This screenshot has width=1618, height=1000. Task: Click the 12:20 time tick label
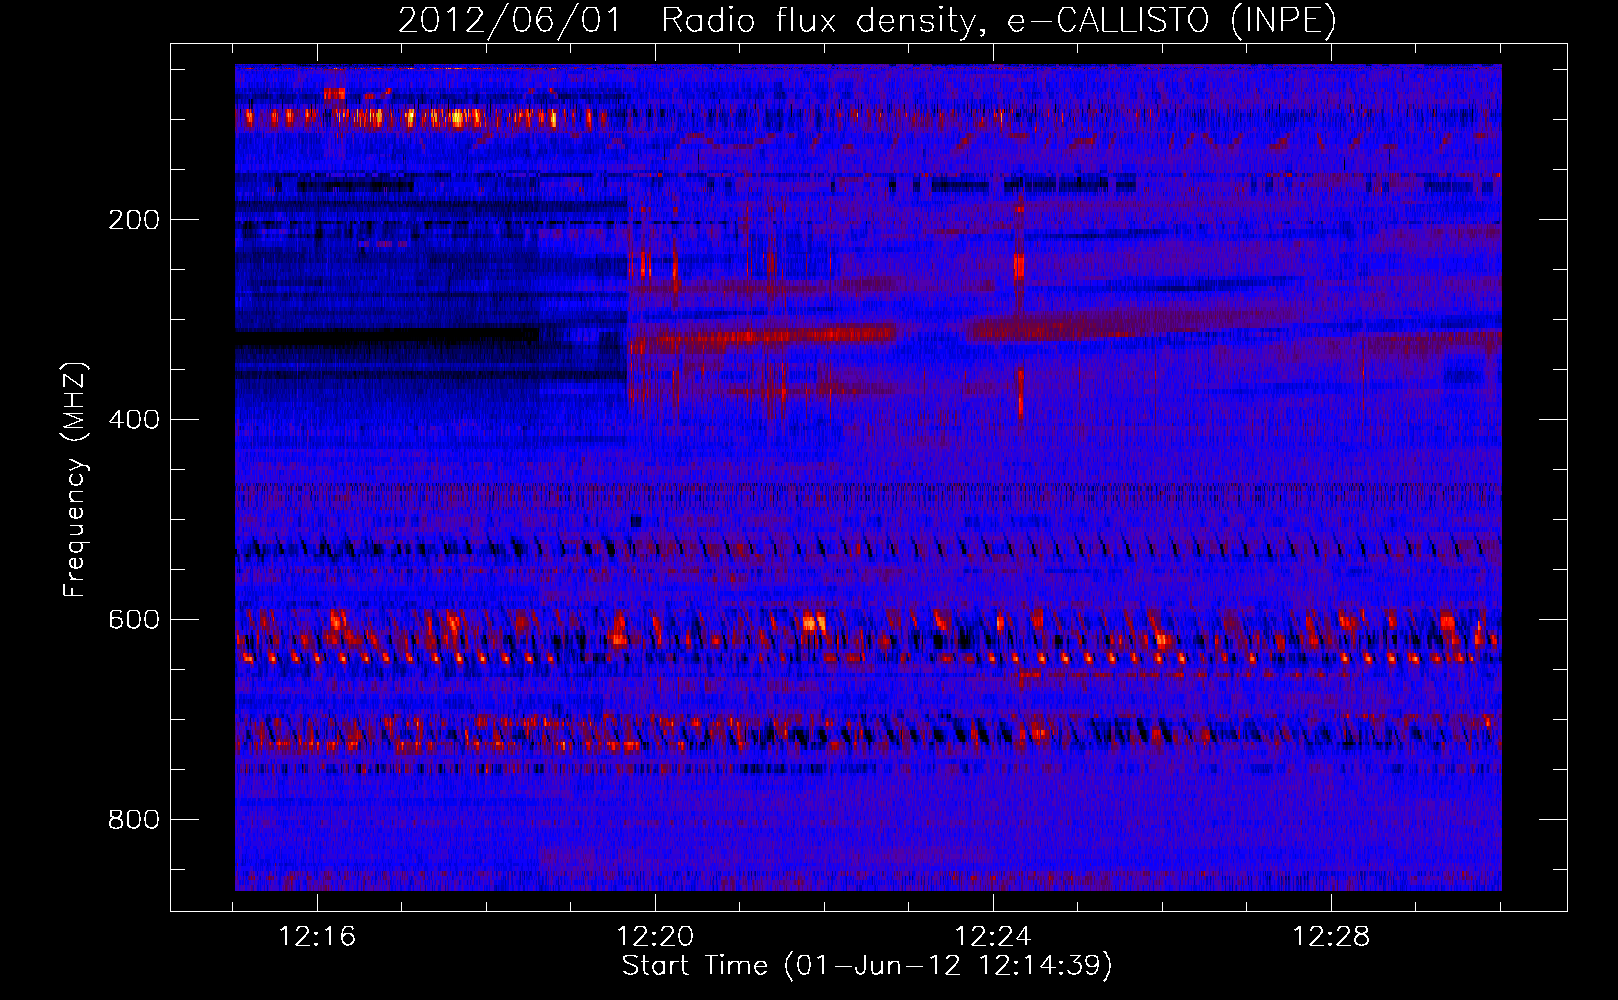(x=655, y=937)
